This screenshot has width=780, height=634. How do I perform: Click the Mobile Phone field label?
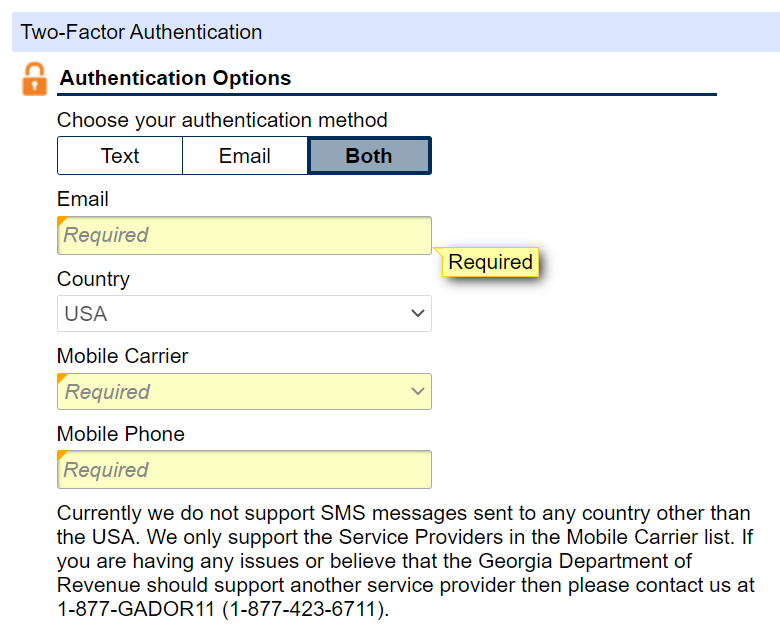pos(121,434)
